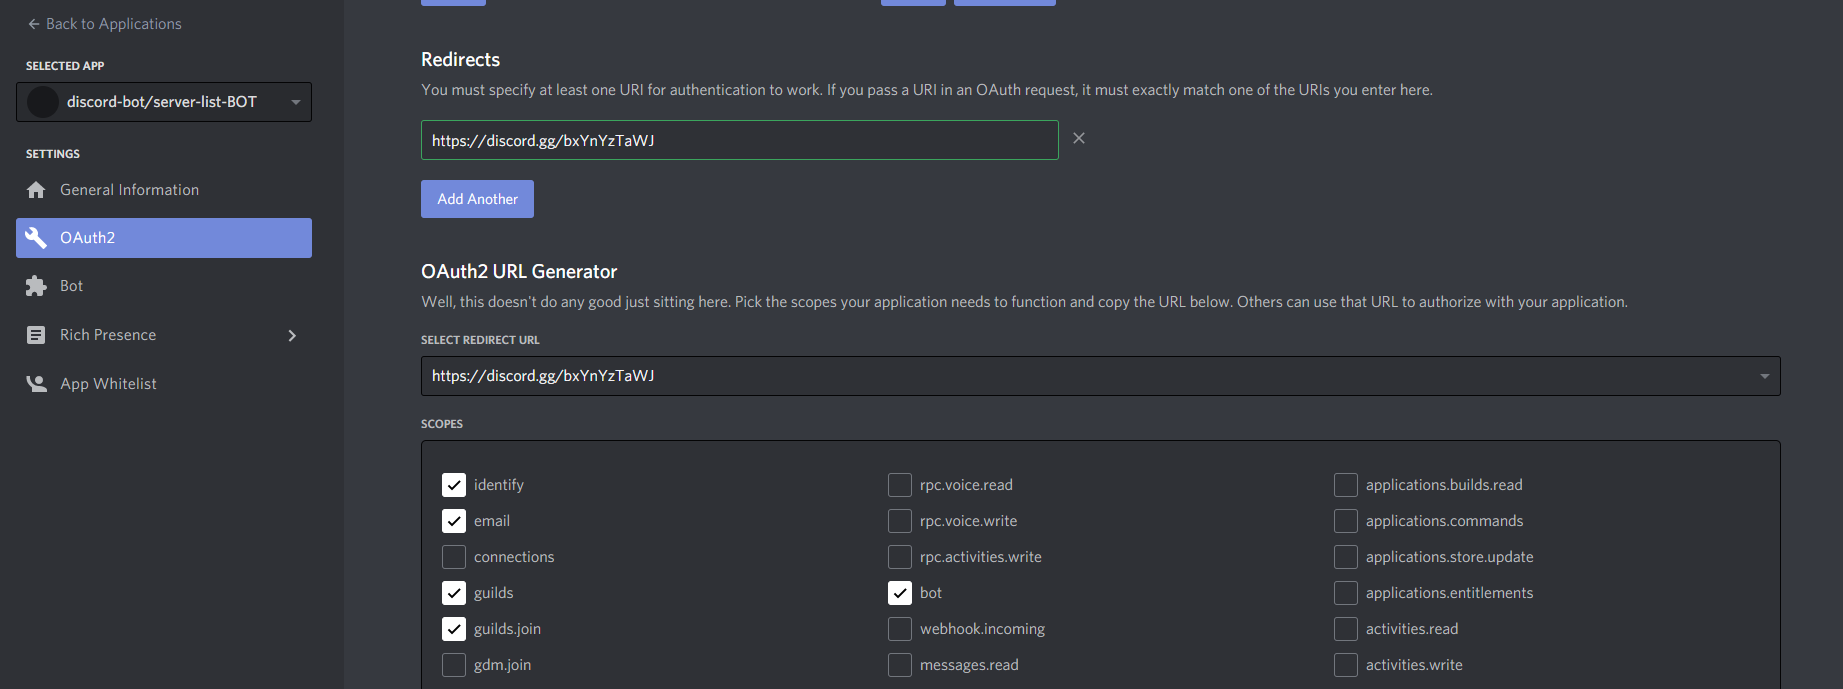Expand the Rich Presence section chevron

pyautogui.click(x=292, y=334)
